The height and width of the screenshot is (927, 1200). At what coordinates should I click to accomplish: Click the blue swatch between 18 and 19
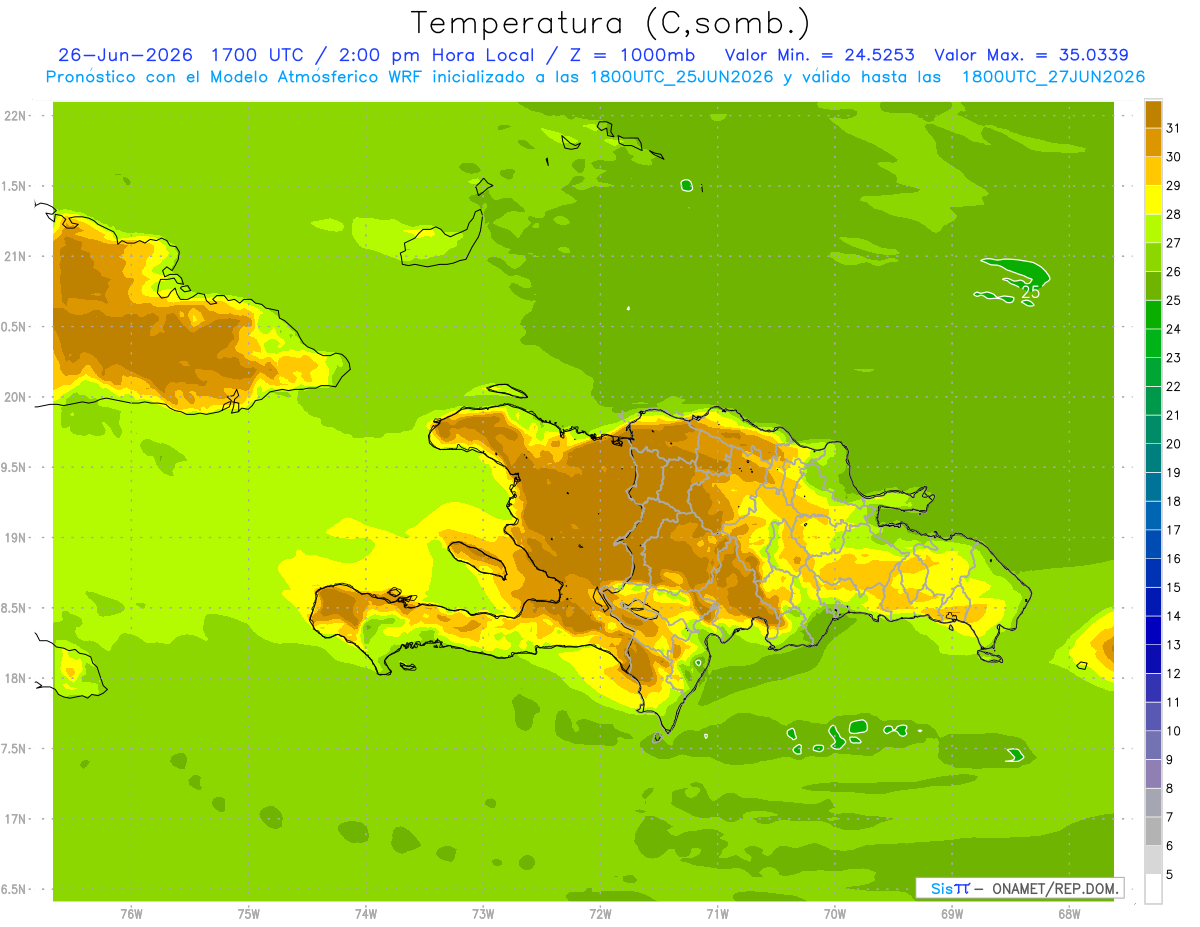click(x=1153, y=486)
